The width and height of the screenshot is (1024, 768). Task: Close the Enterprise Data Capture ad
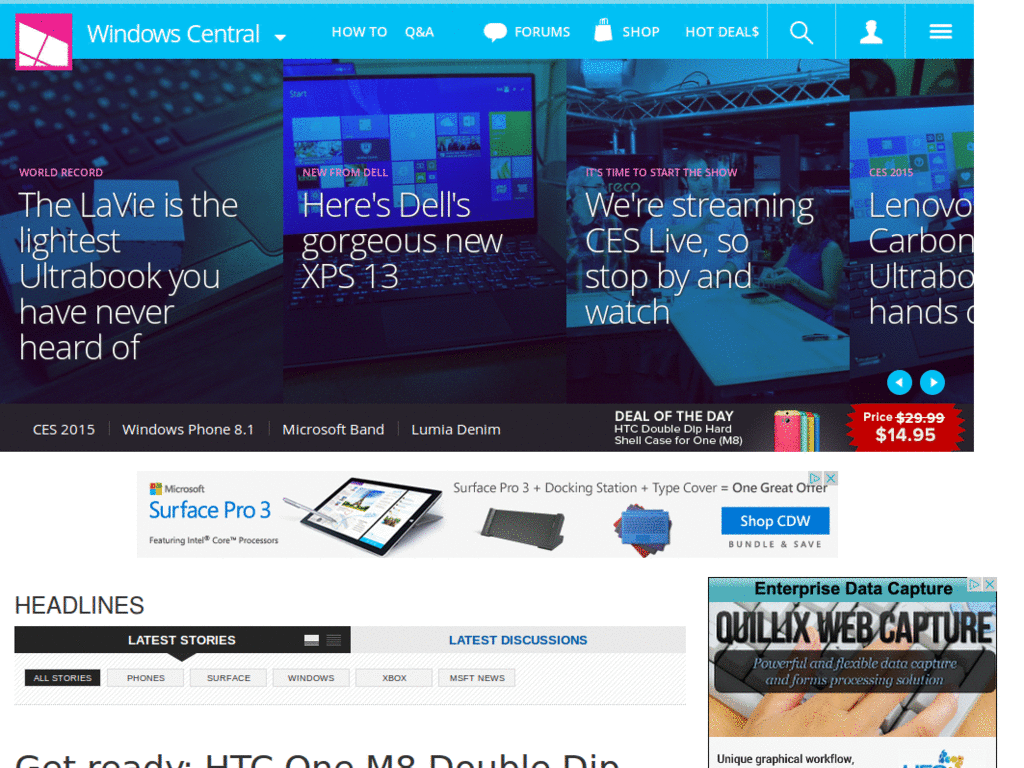[x=989, y=584]
